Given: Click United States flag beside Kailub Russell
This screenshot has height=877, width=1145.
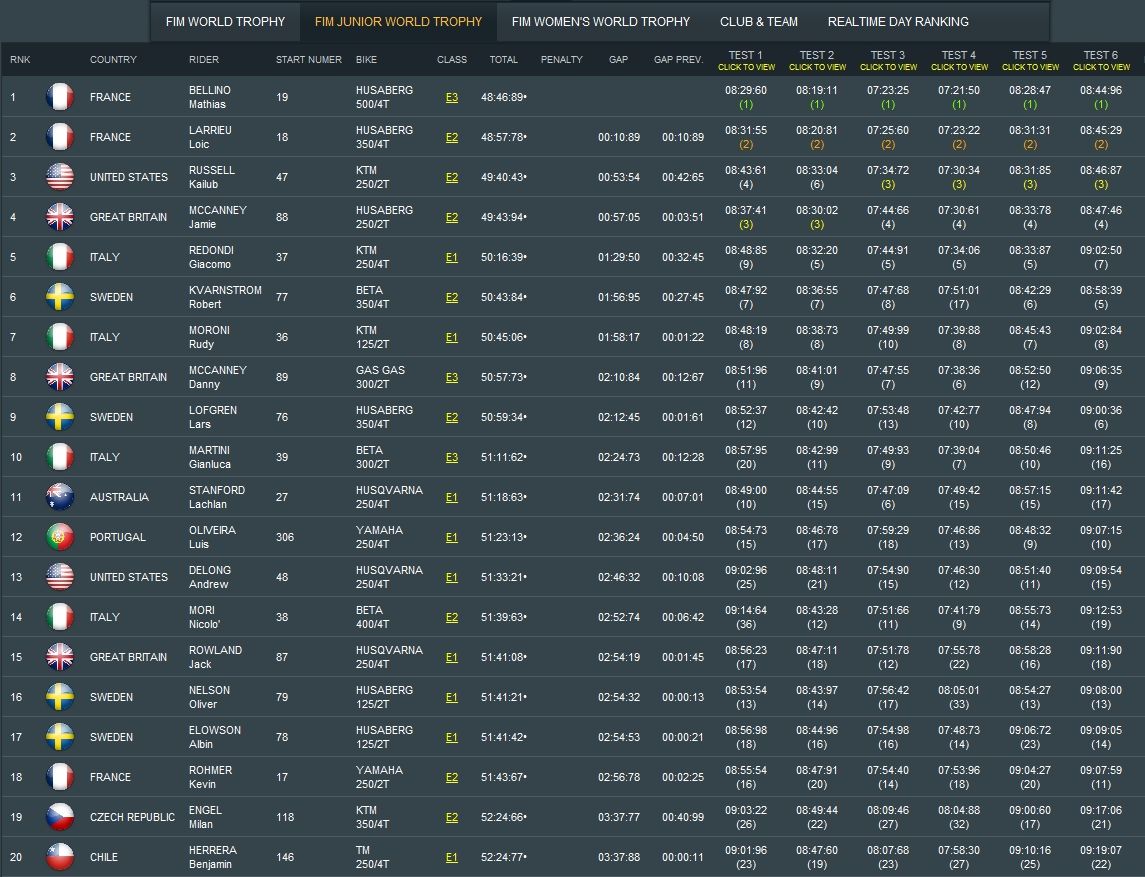Looking at the screenshot, I should click(x=60, y=177).
